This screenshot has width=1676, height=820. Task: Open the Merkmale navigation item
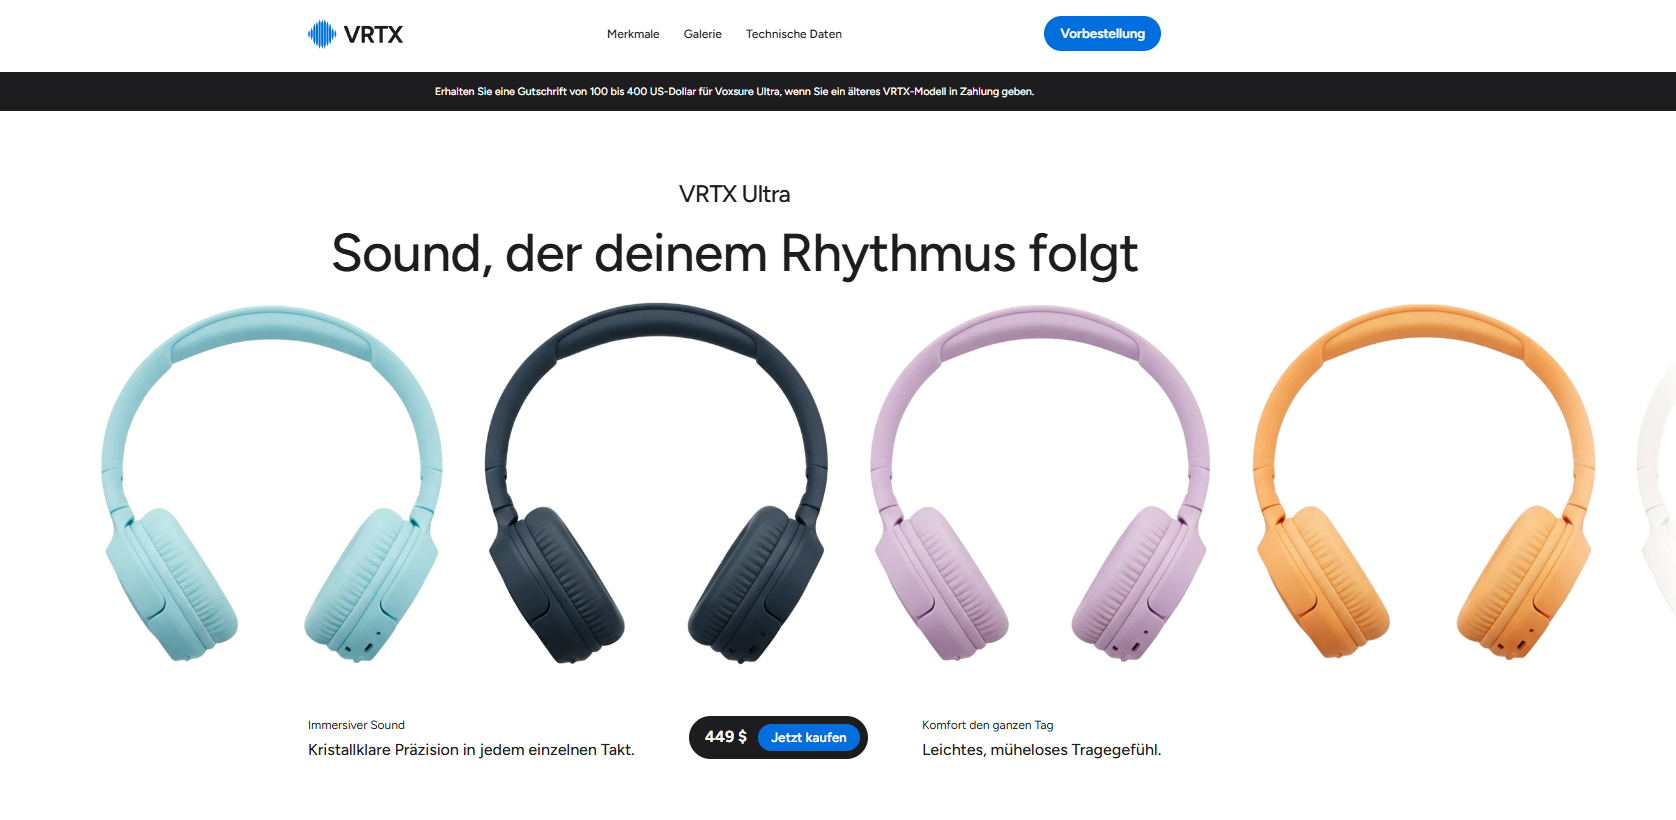point(633,34)
